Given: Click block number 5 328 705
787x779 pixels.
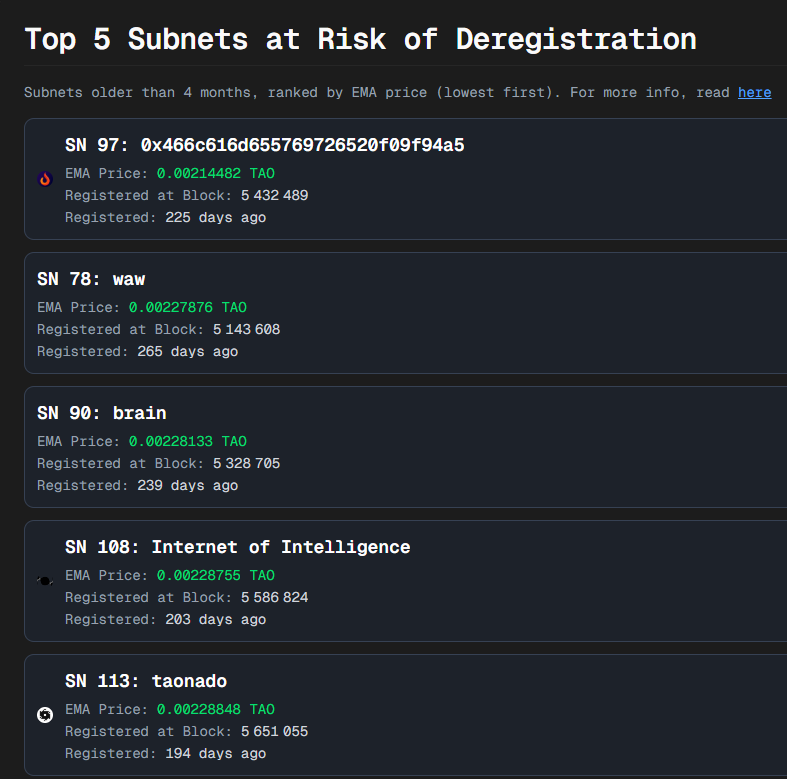Looking at the screenshot, I should click(x=246, y=463).
